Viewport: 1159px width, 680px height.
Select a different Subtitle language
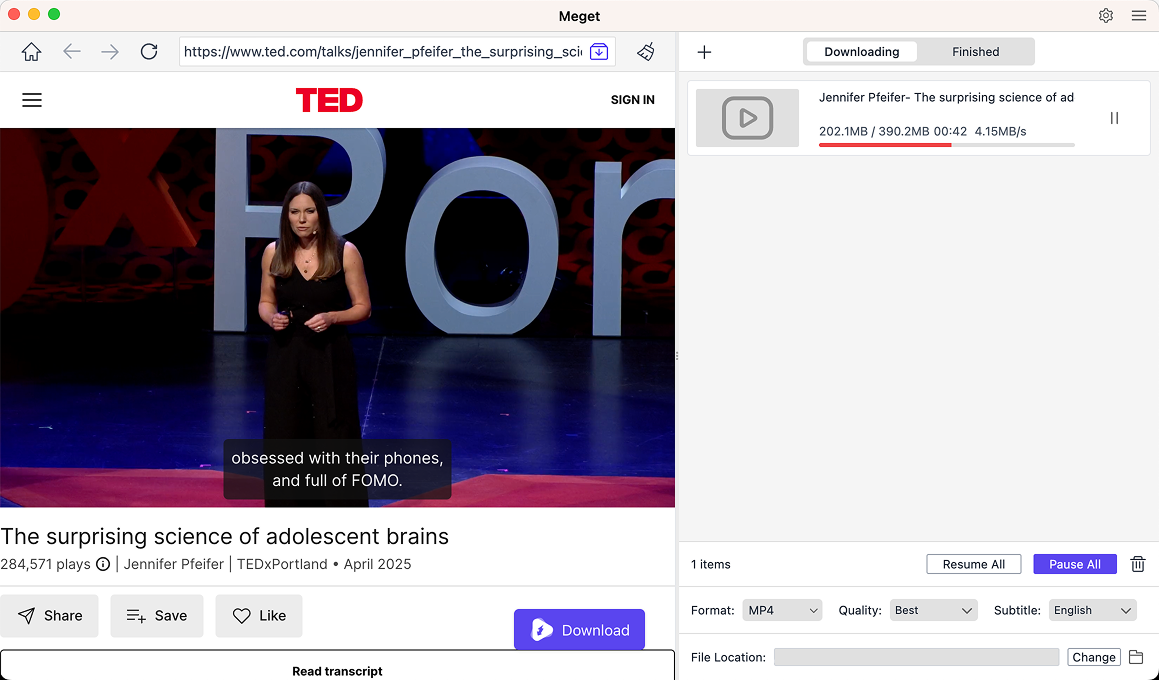click(1092, 610)
